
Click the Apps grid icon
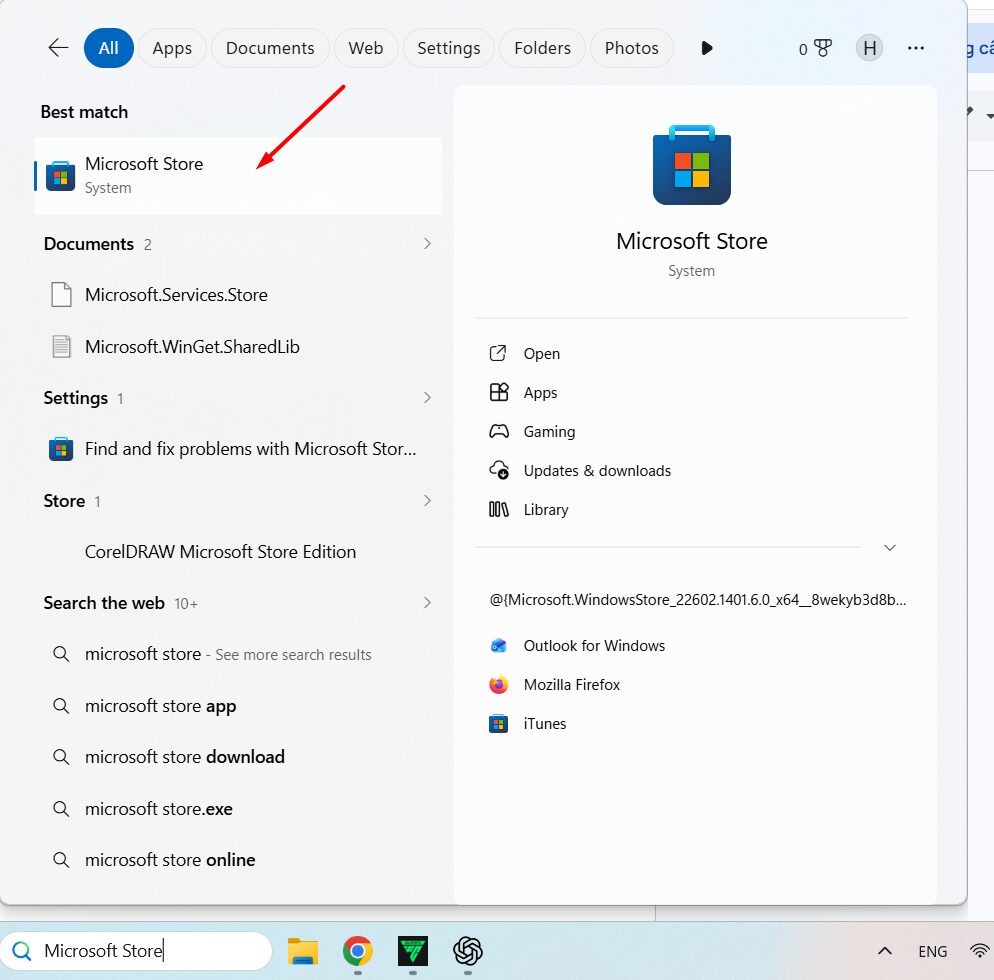tap(498, 392)
